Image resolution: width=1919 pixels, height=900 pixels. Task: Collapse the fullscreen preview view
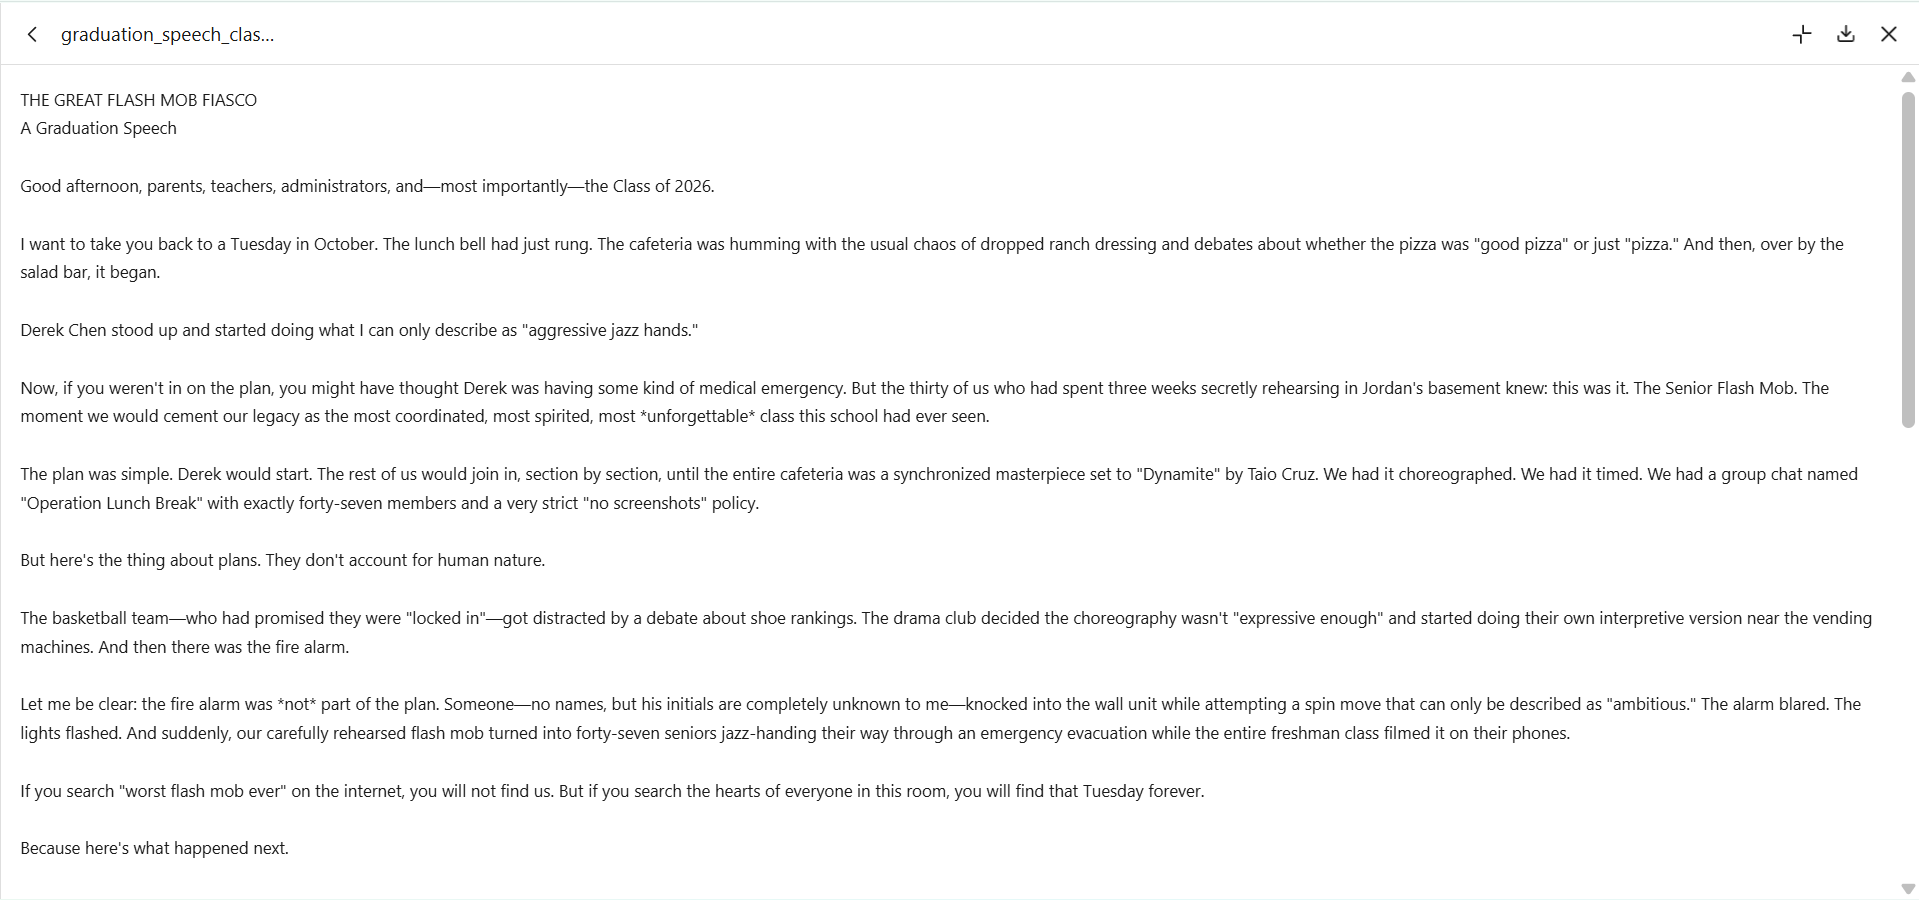tap(1802, 35)
